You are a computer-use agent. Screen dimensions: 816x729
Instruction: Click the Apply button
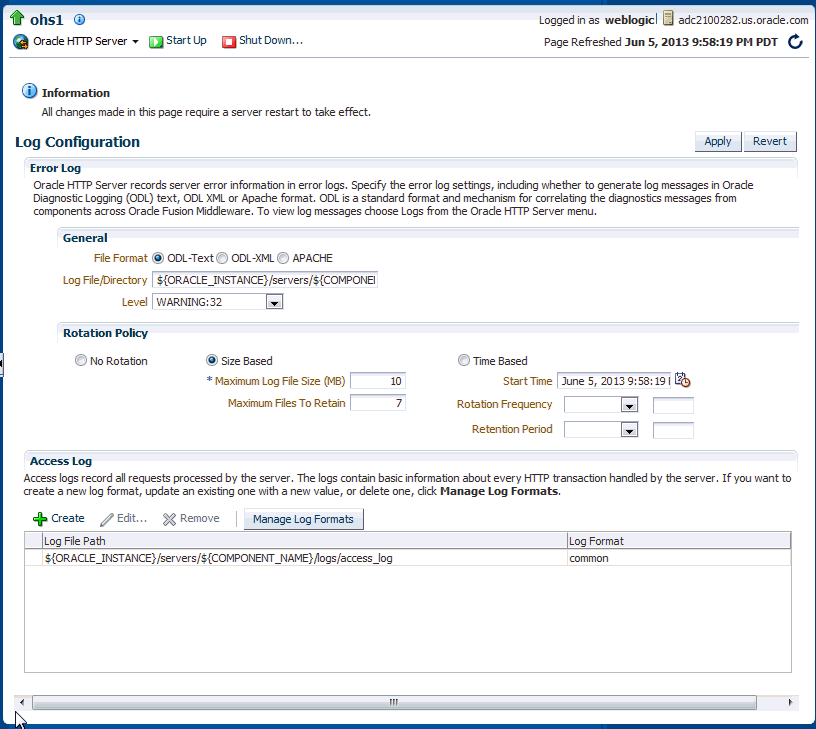[x=718, y=142]
